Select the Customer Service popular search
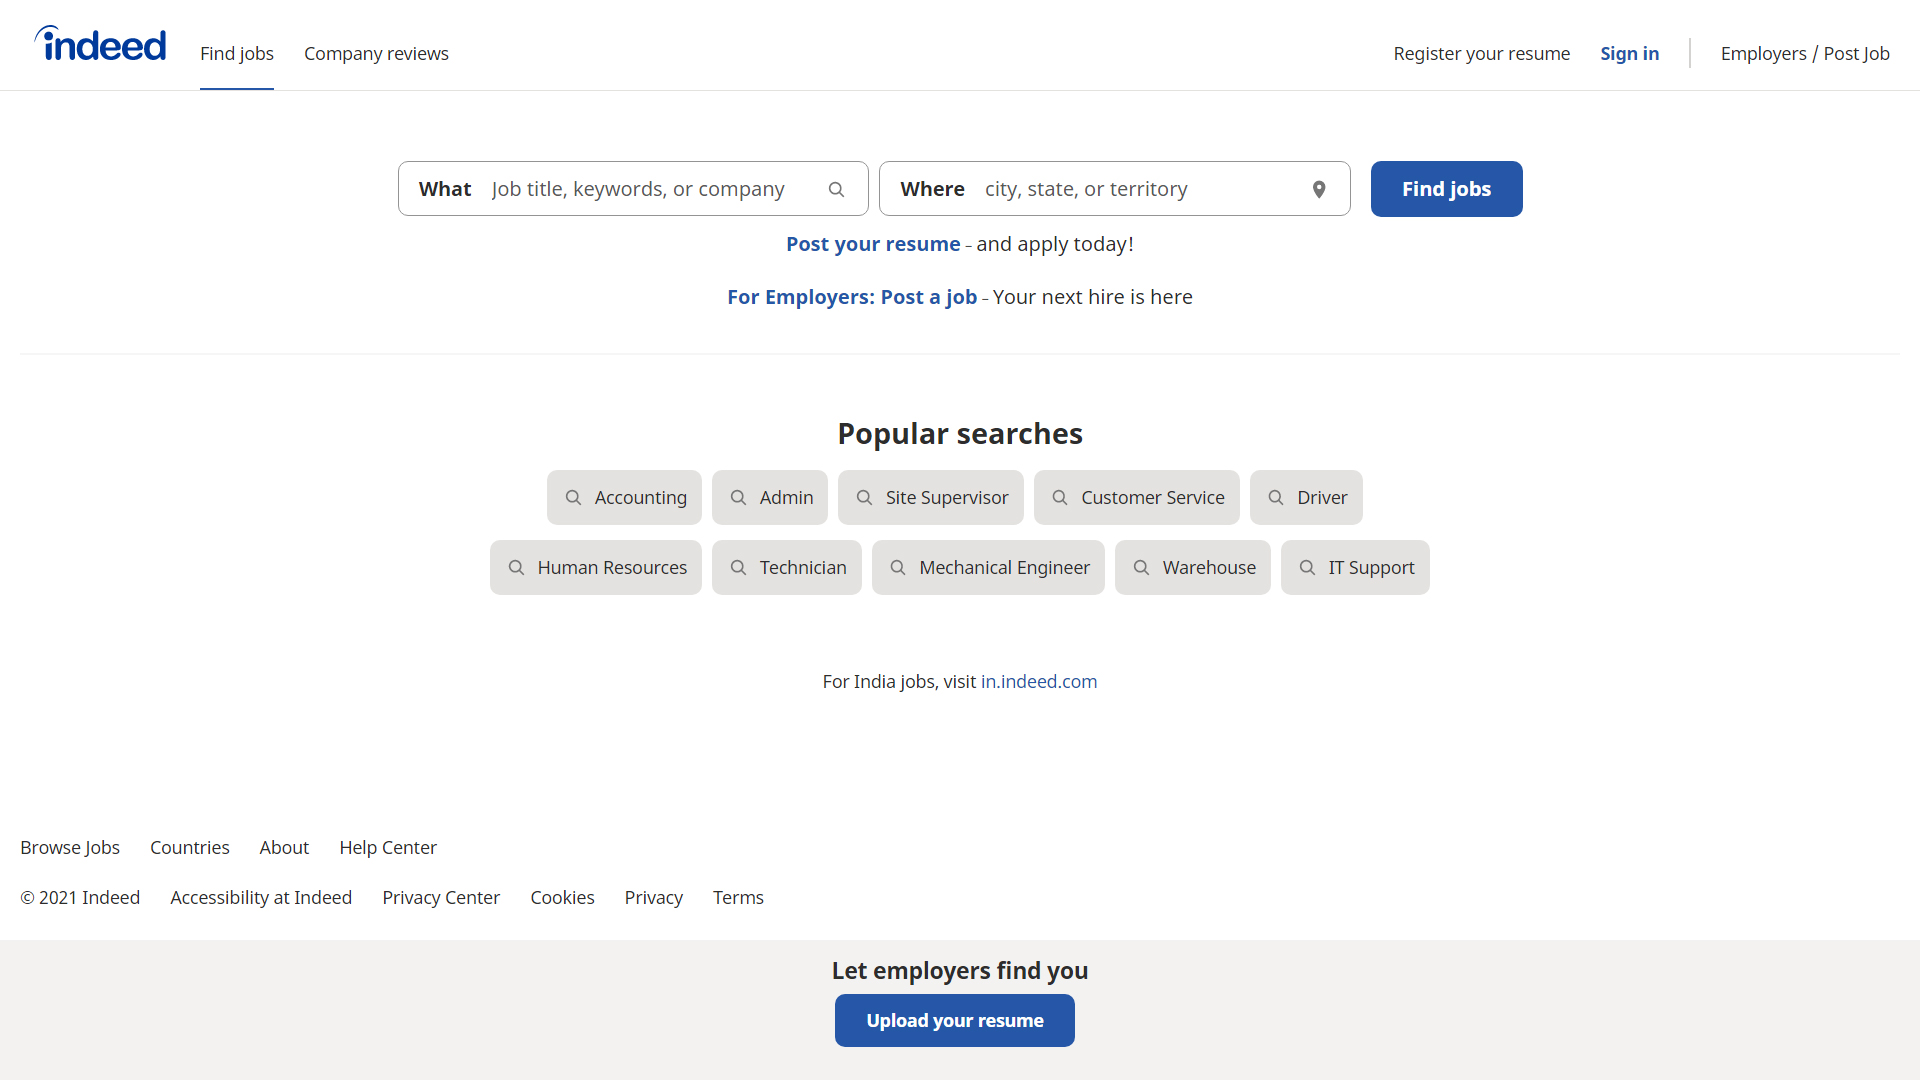Viewport: 1920px width, 1080px height. (1137, 497)
